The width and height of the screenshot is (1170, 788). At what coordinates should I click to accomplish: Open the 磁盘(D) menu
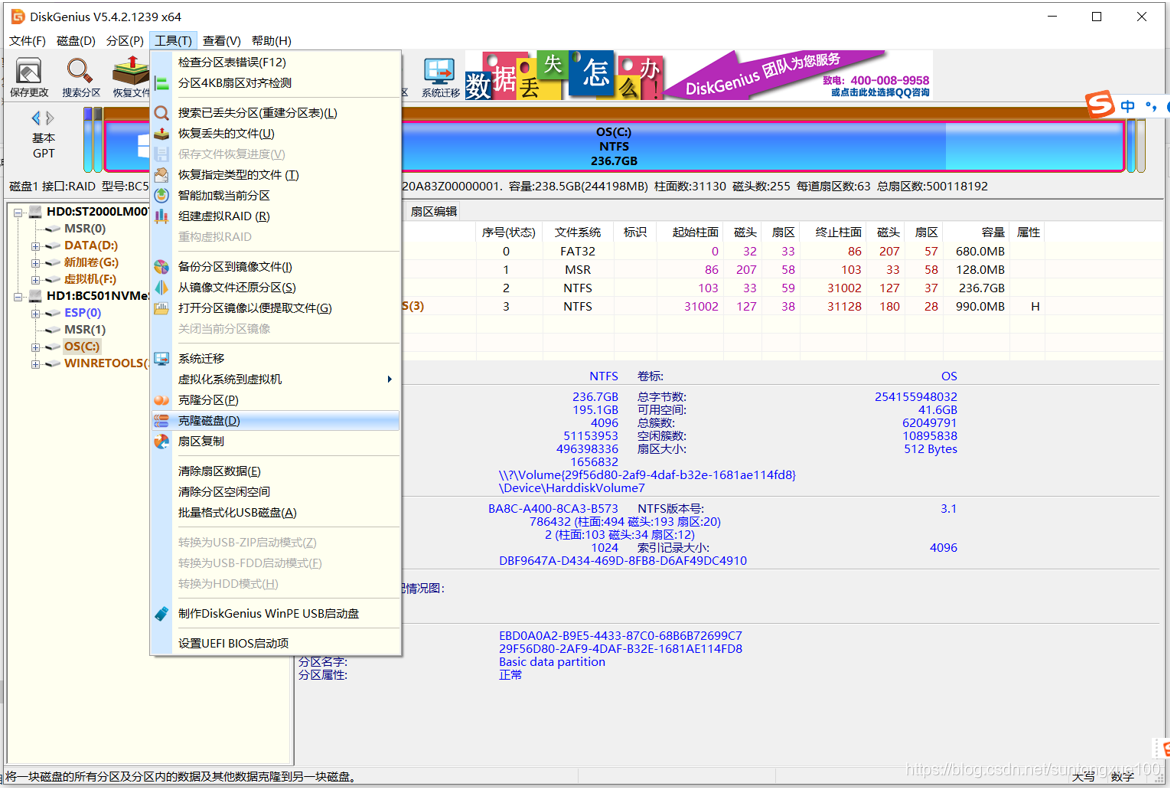(76, 41)
